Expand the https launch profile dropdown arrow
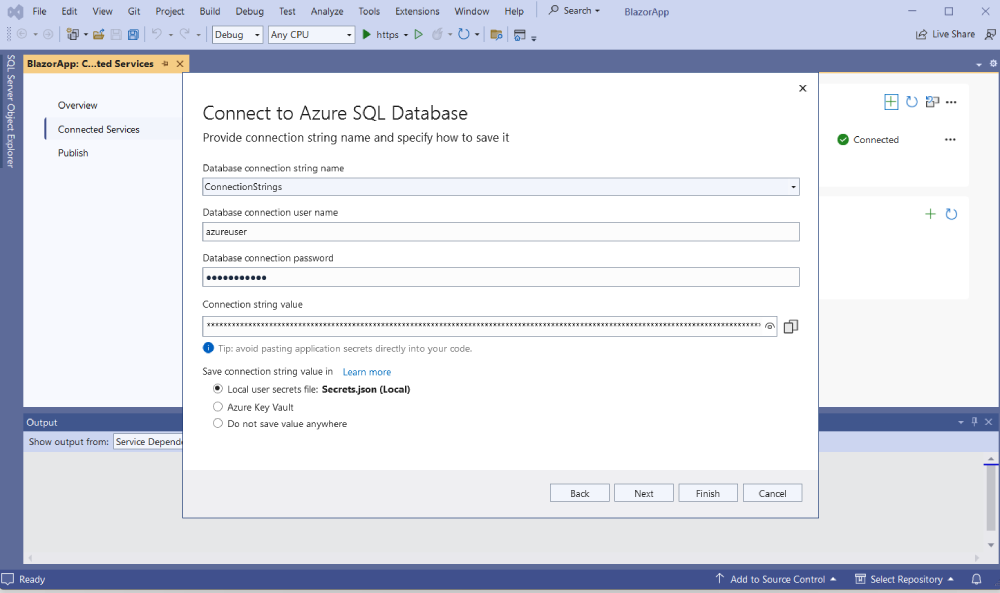Viewport: 1000px width, 593px height. tap(406, 35)
